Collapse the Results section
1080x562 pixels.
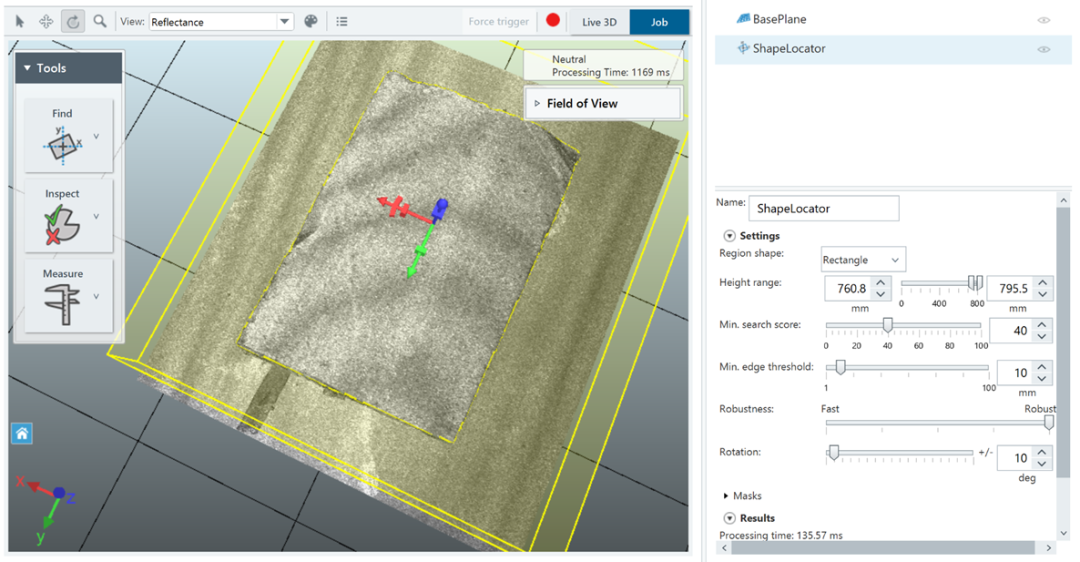coord(729,518)
